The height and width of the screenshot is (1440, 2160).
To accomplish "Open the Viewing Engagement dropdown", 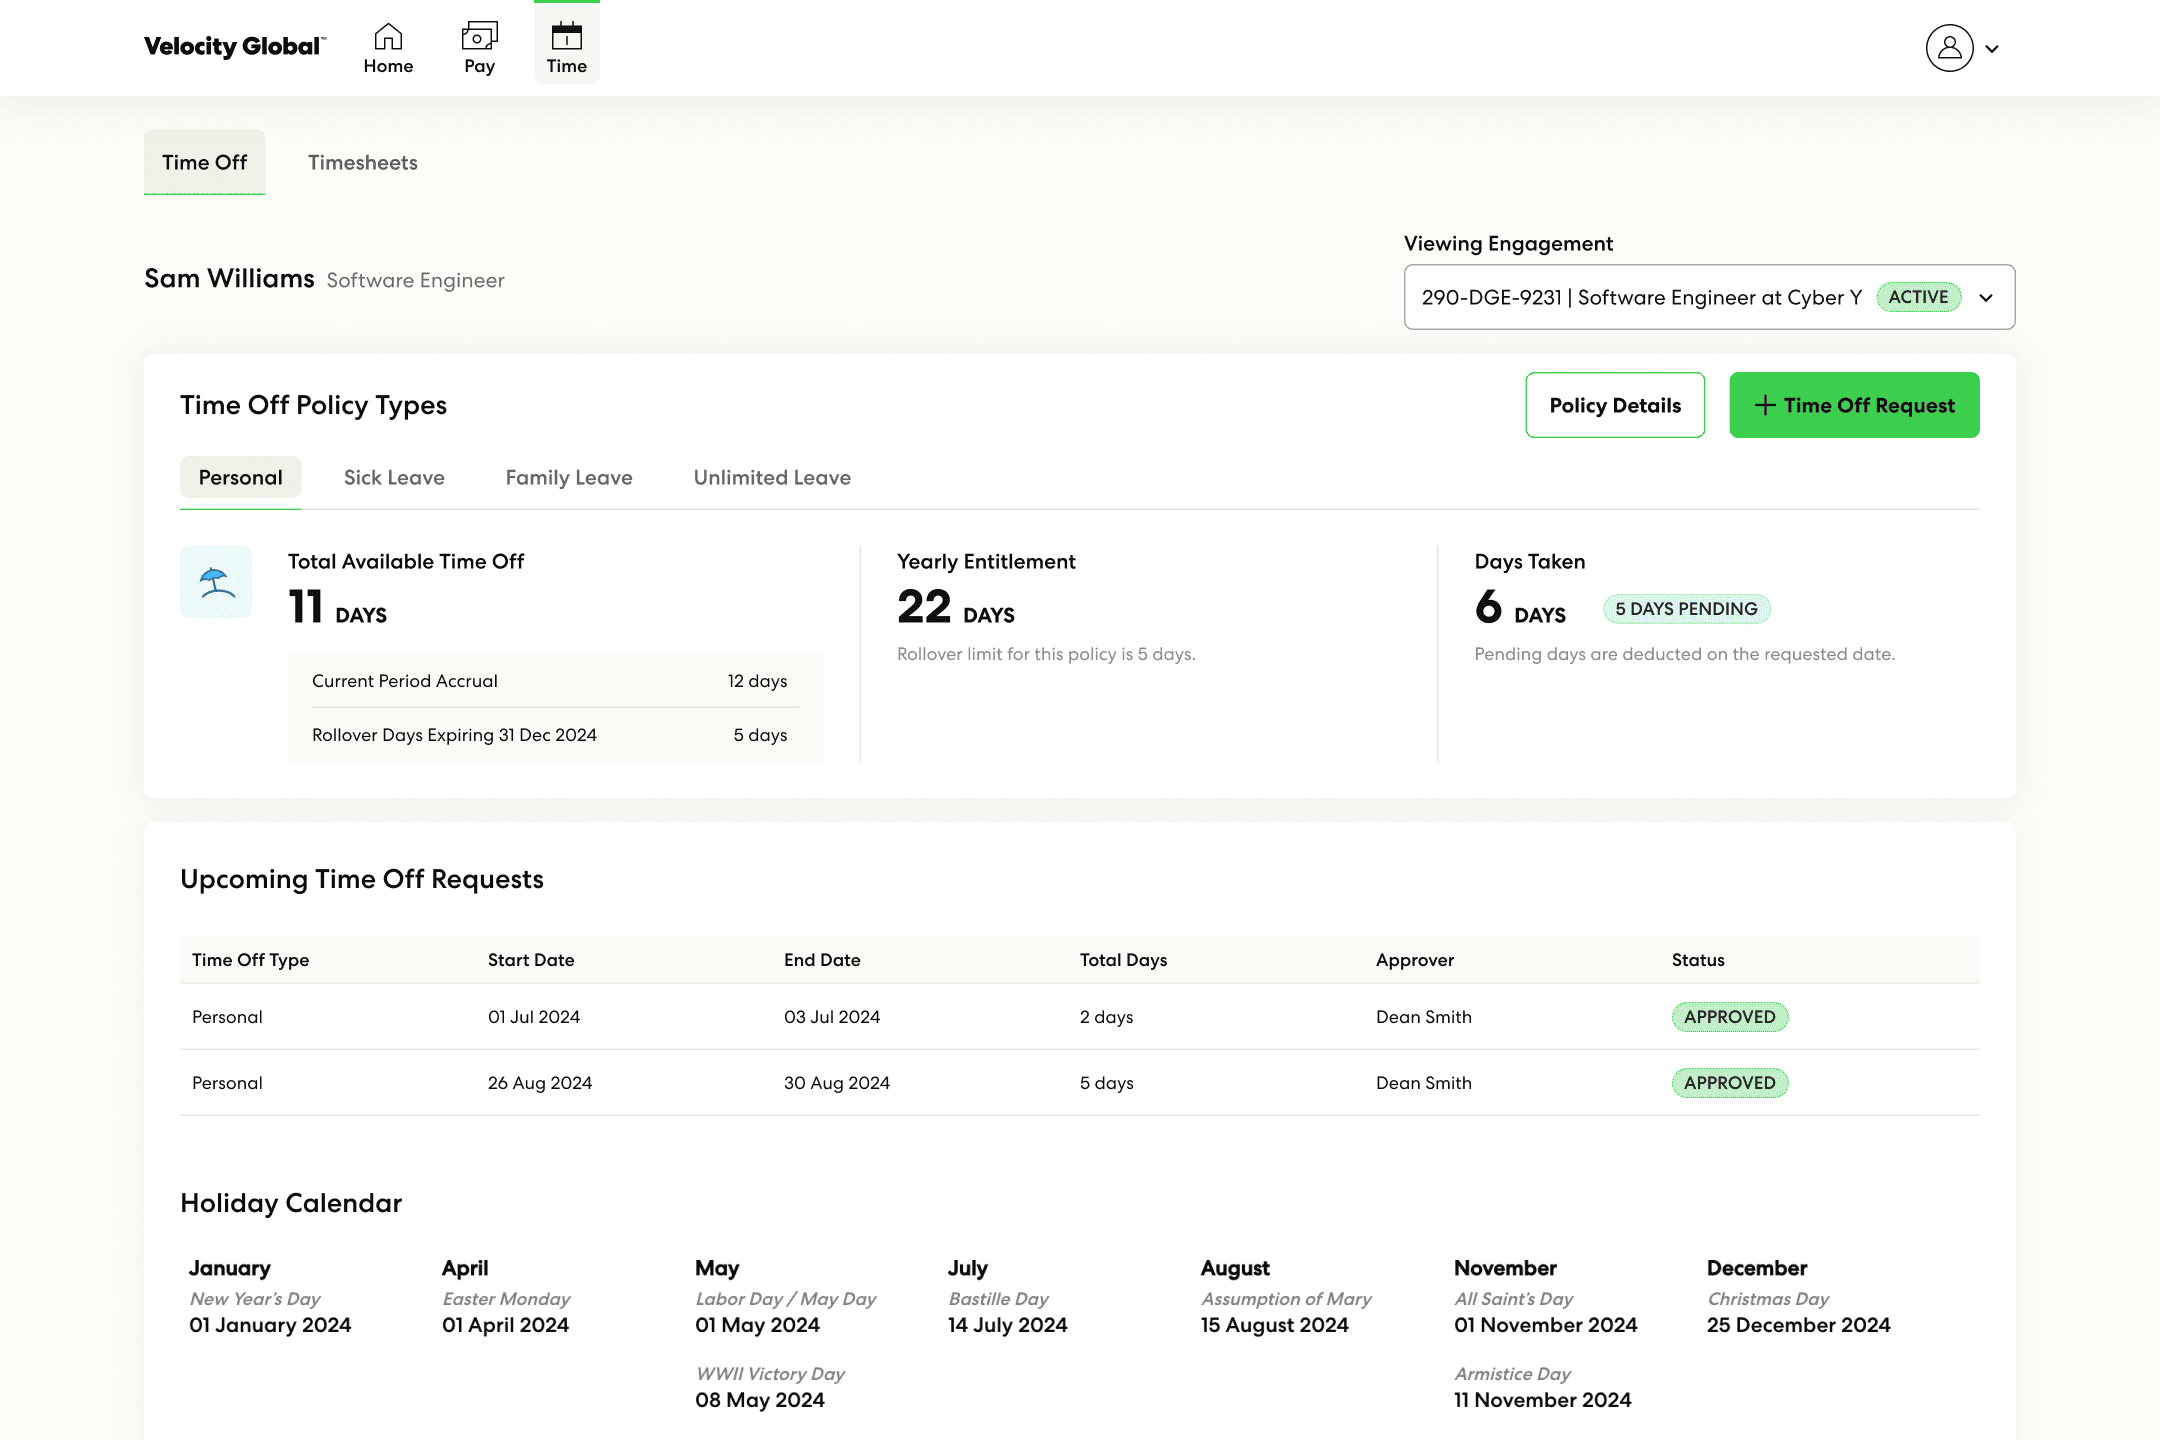I will coord(1641,297).
